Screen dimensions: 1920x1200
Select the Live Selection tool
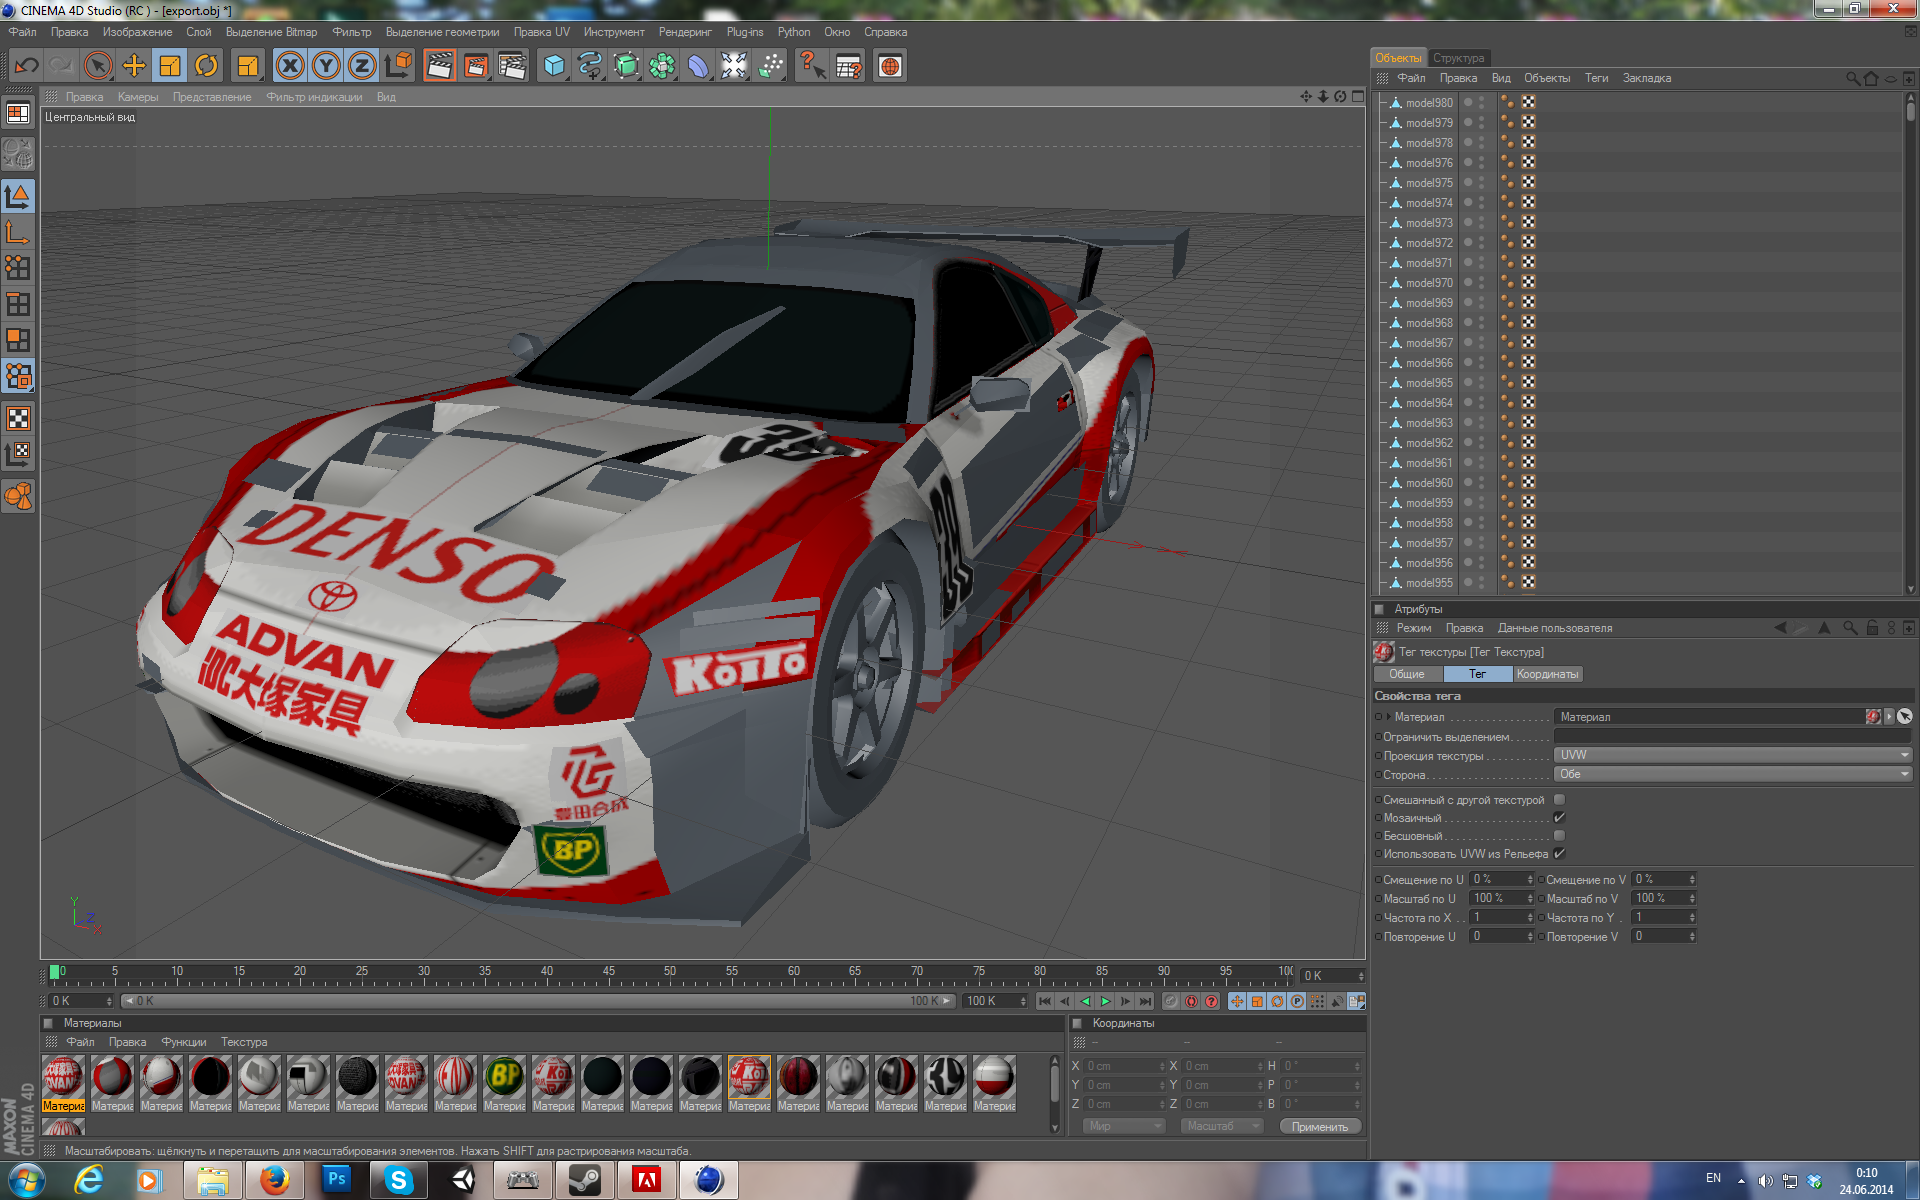[98, 66]
